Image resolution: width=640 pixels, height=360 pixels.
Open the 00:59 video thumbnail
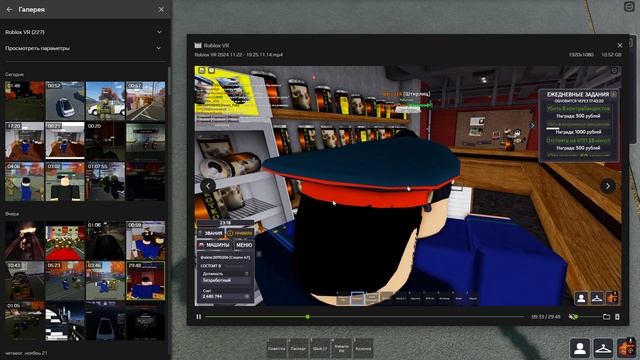click(146, 240)
